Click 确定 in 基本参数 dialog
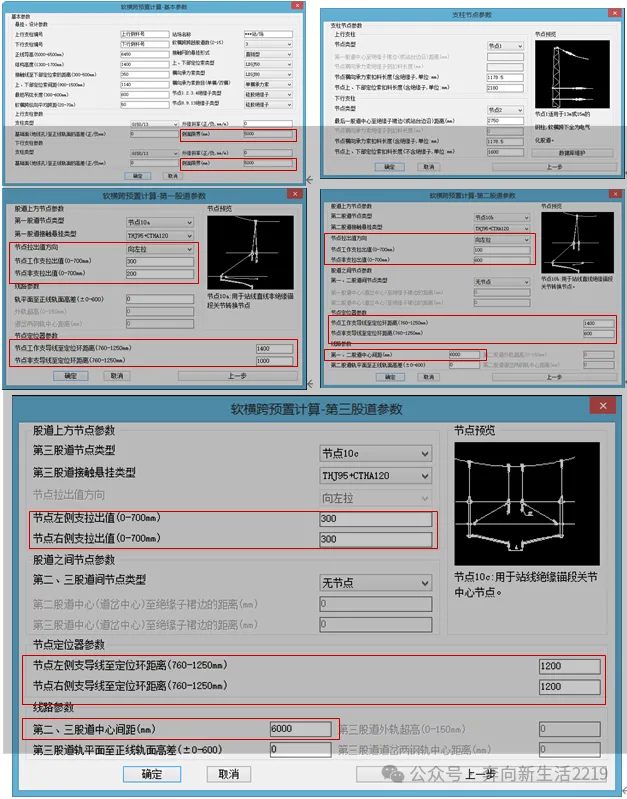Viewport: 627px width, 799px height. [138, 176]
